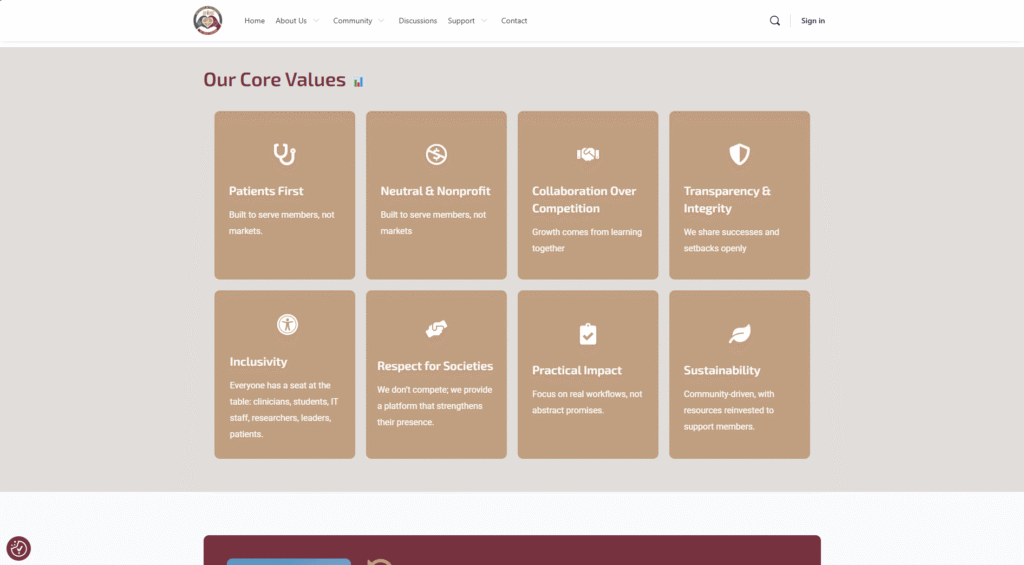Click the site logo in the navbar
1024x565 pixels.
click(x=208, y=20)
